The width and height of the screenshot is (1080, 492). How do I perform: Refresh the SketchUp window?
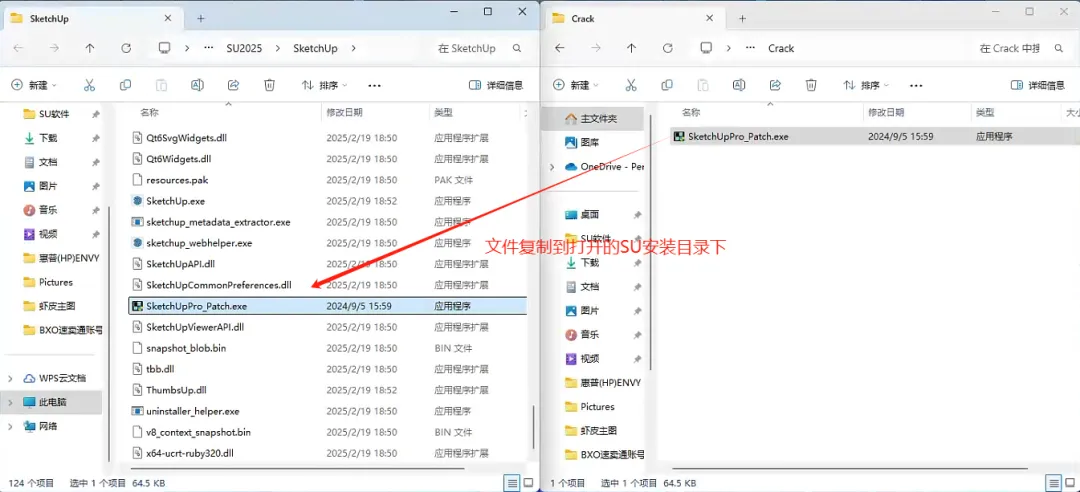[126, 48]
